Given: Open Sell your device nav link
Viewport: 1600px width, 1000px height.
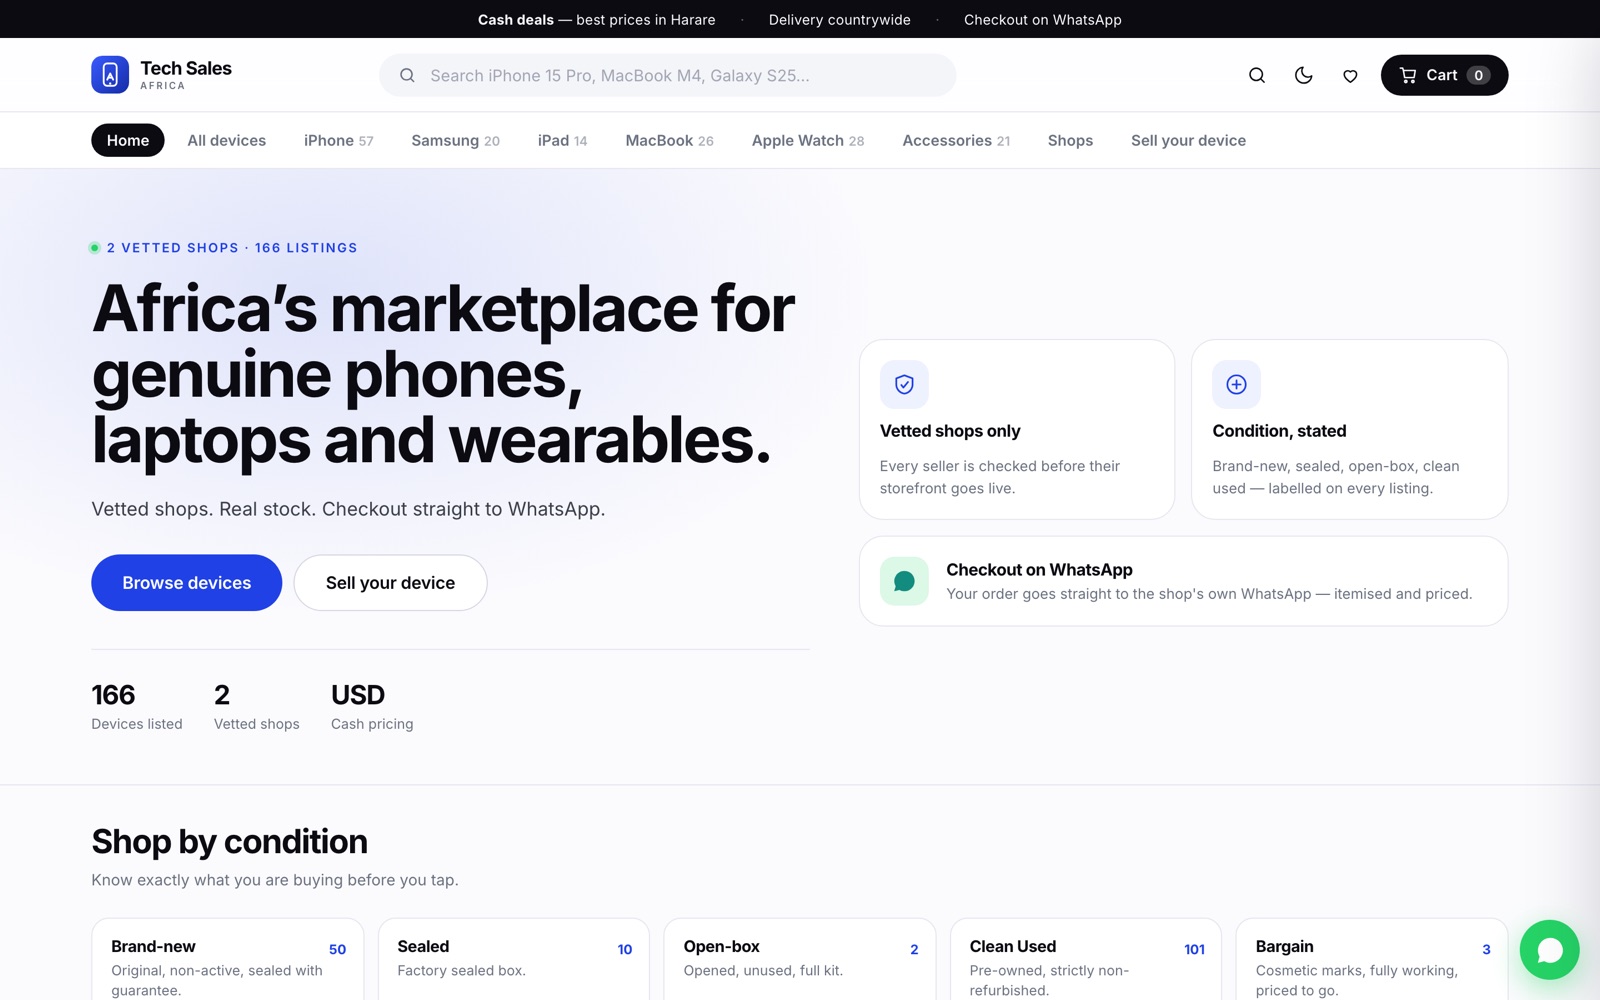Looking at the screenshot, I should click(1188, 140).
